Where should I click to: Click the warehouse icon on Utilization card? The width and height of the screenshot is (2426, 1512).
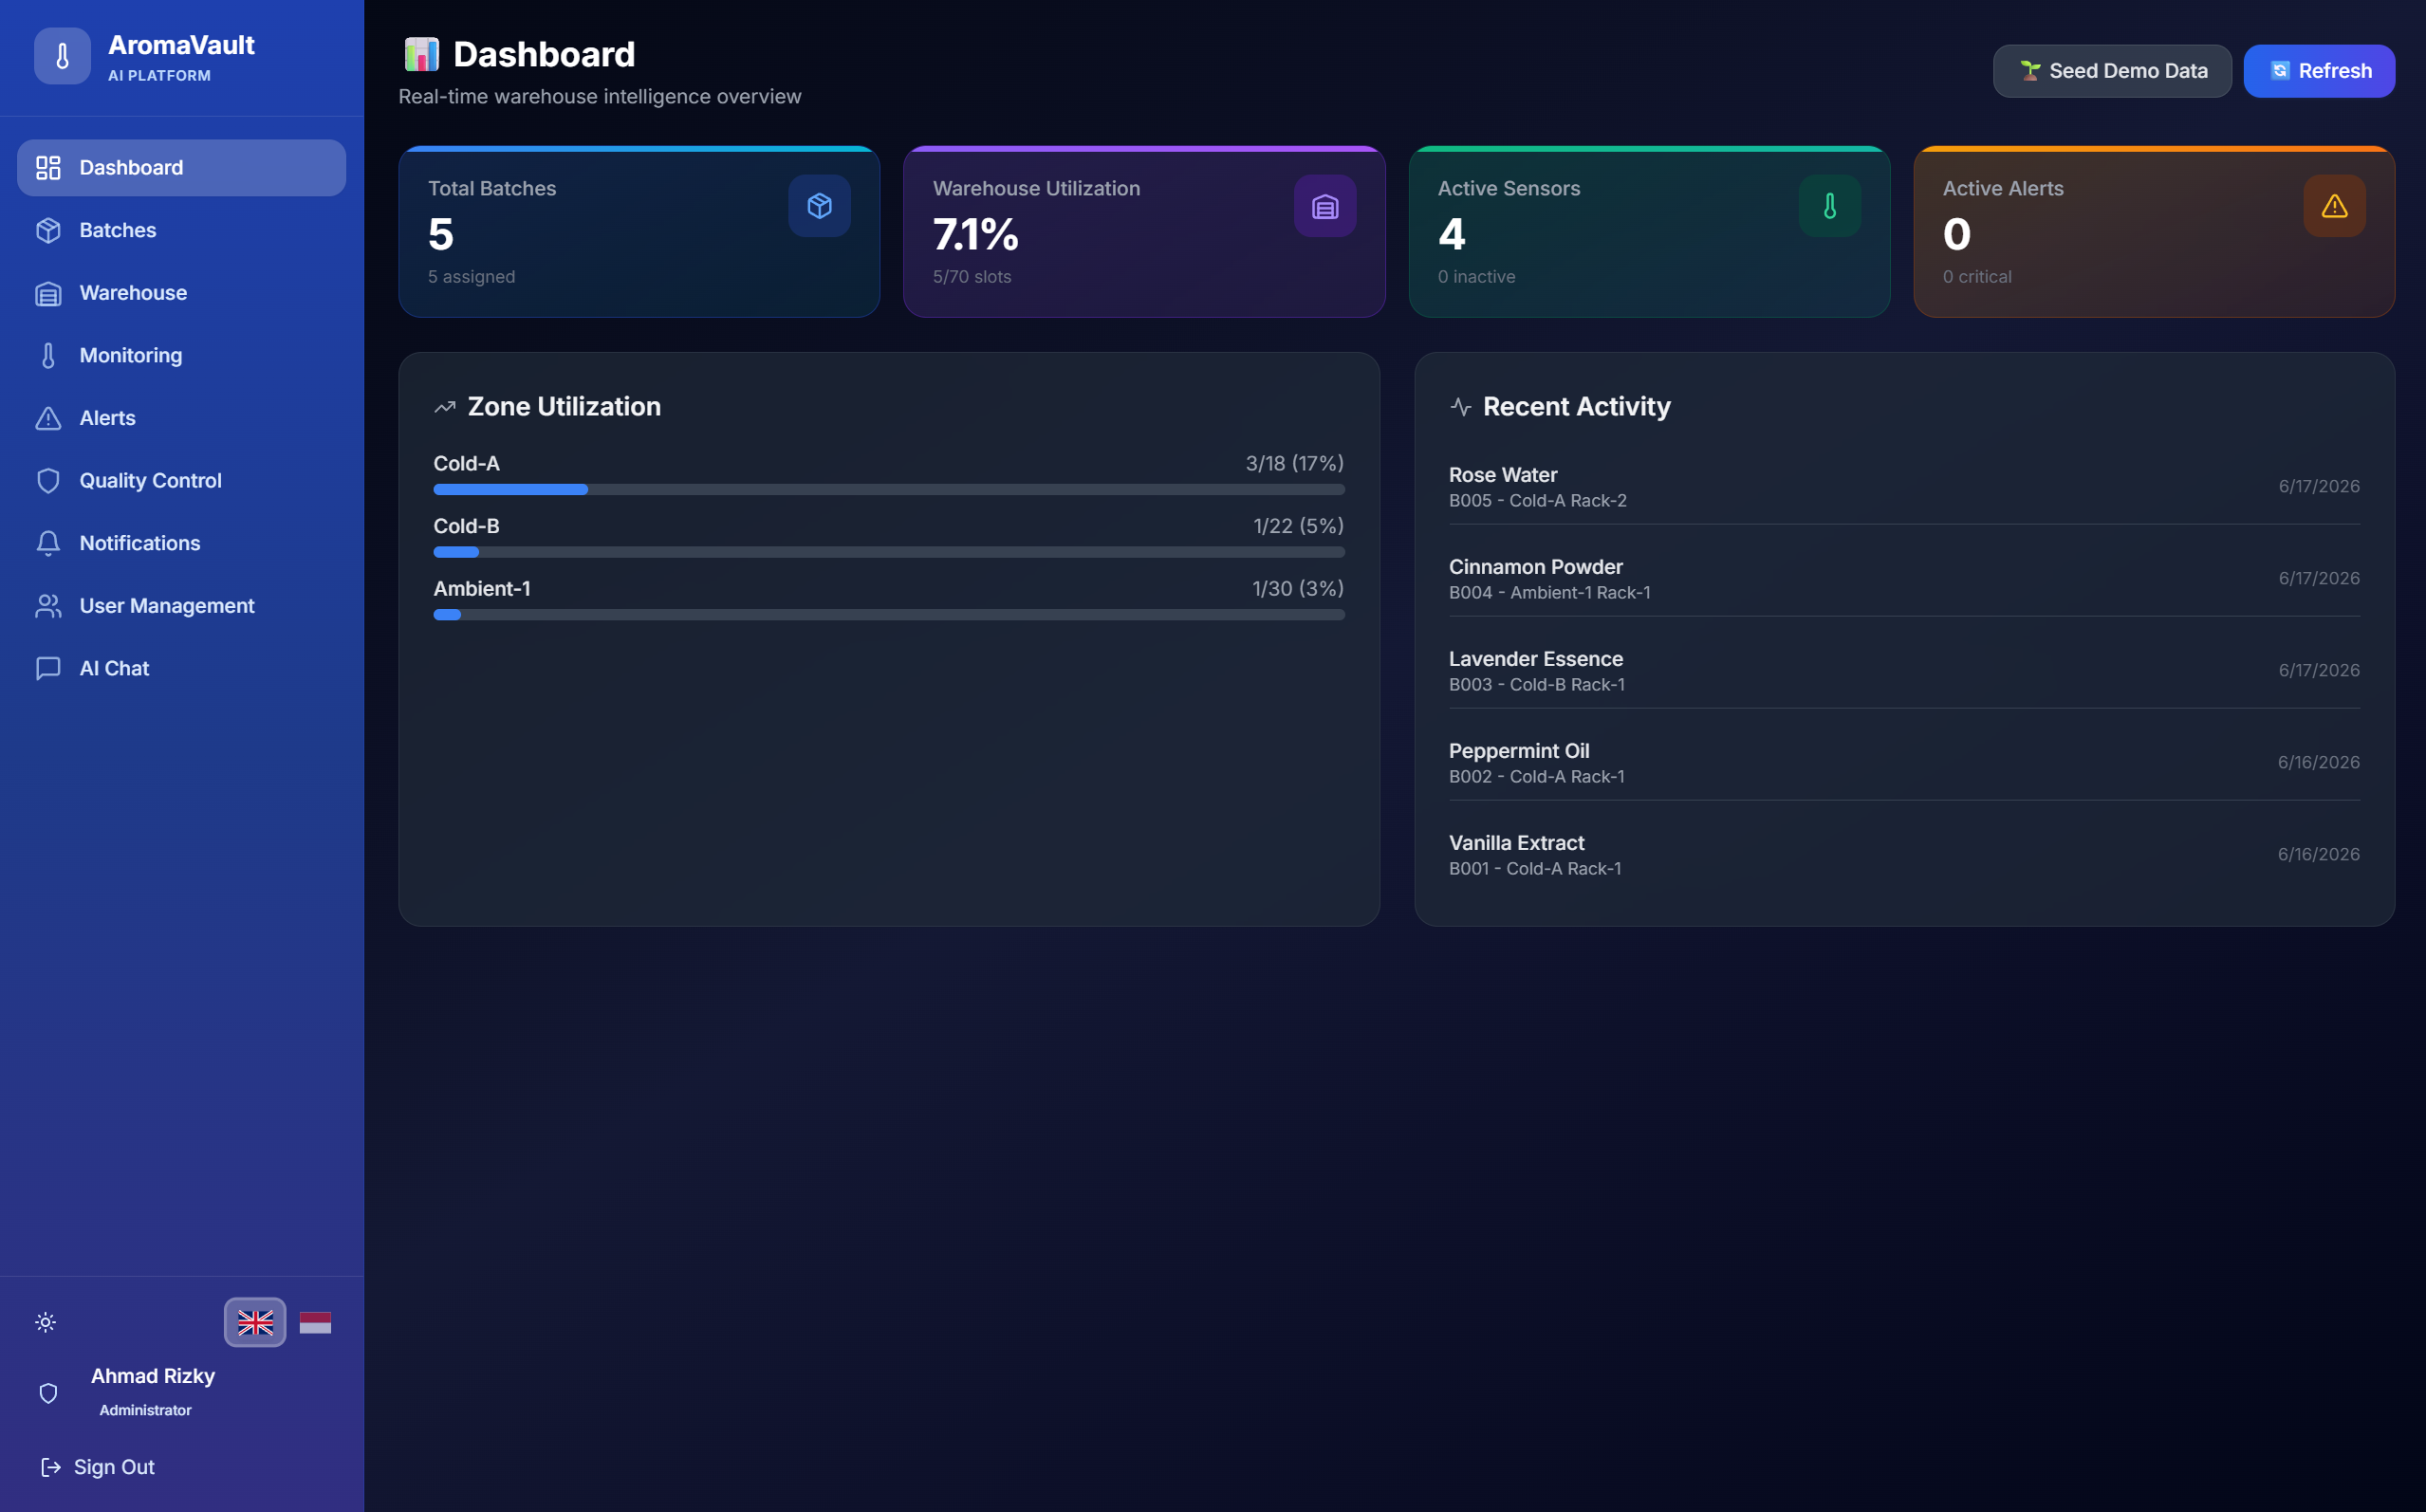[1325, 206]
